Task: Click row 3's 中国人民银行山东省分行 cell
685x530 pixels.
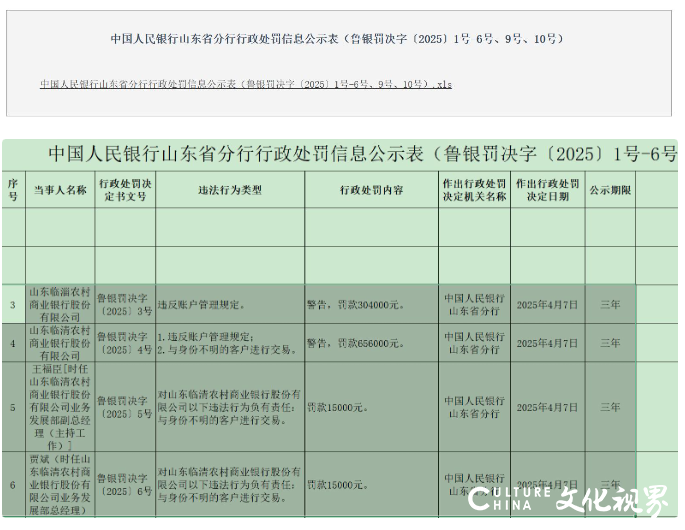Action: (474, 305)
